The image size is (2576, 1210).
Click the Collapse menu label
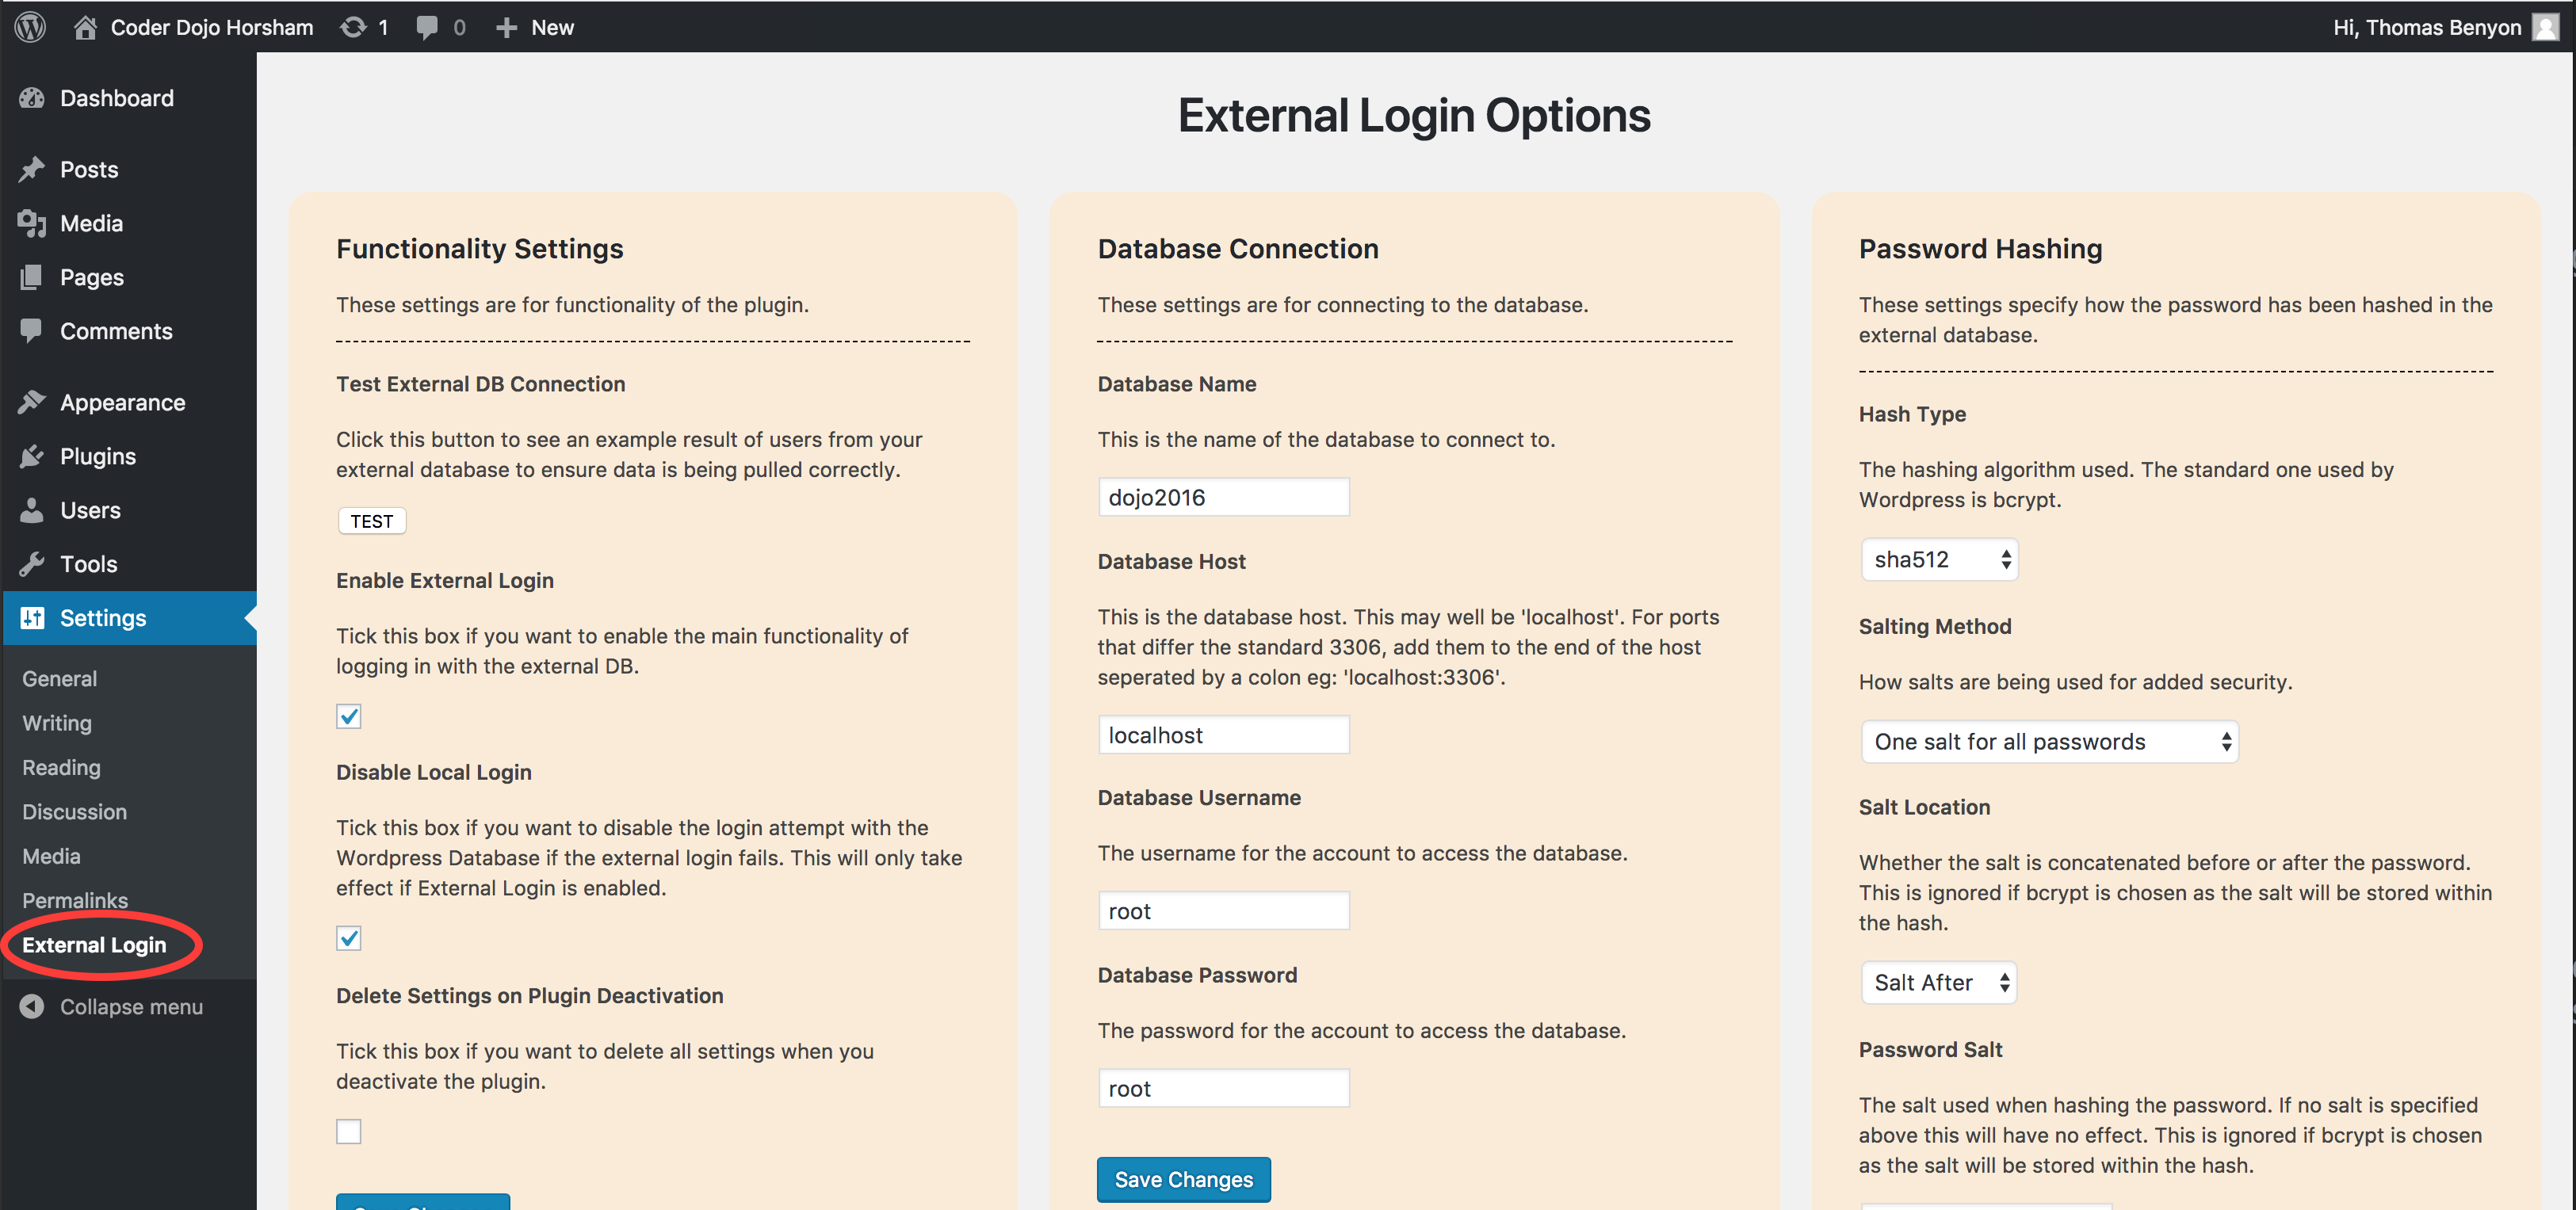[x=131, y=1006]
